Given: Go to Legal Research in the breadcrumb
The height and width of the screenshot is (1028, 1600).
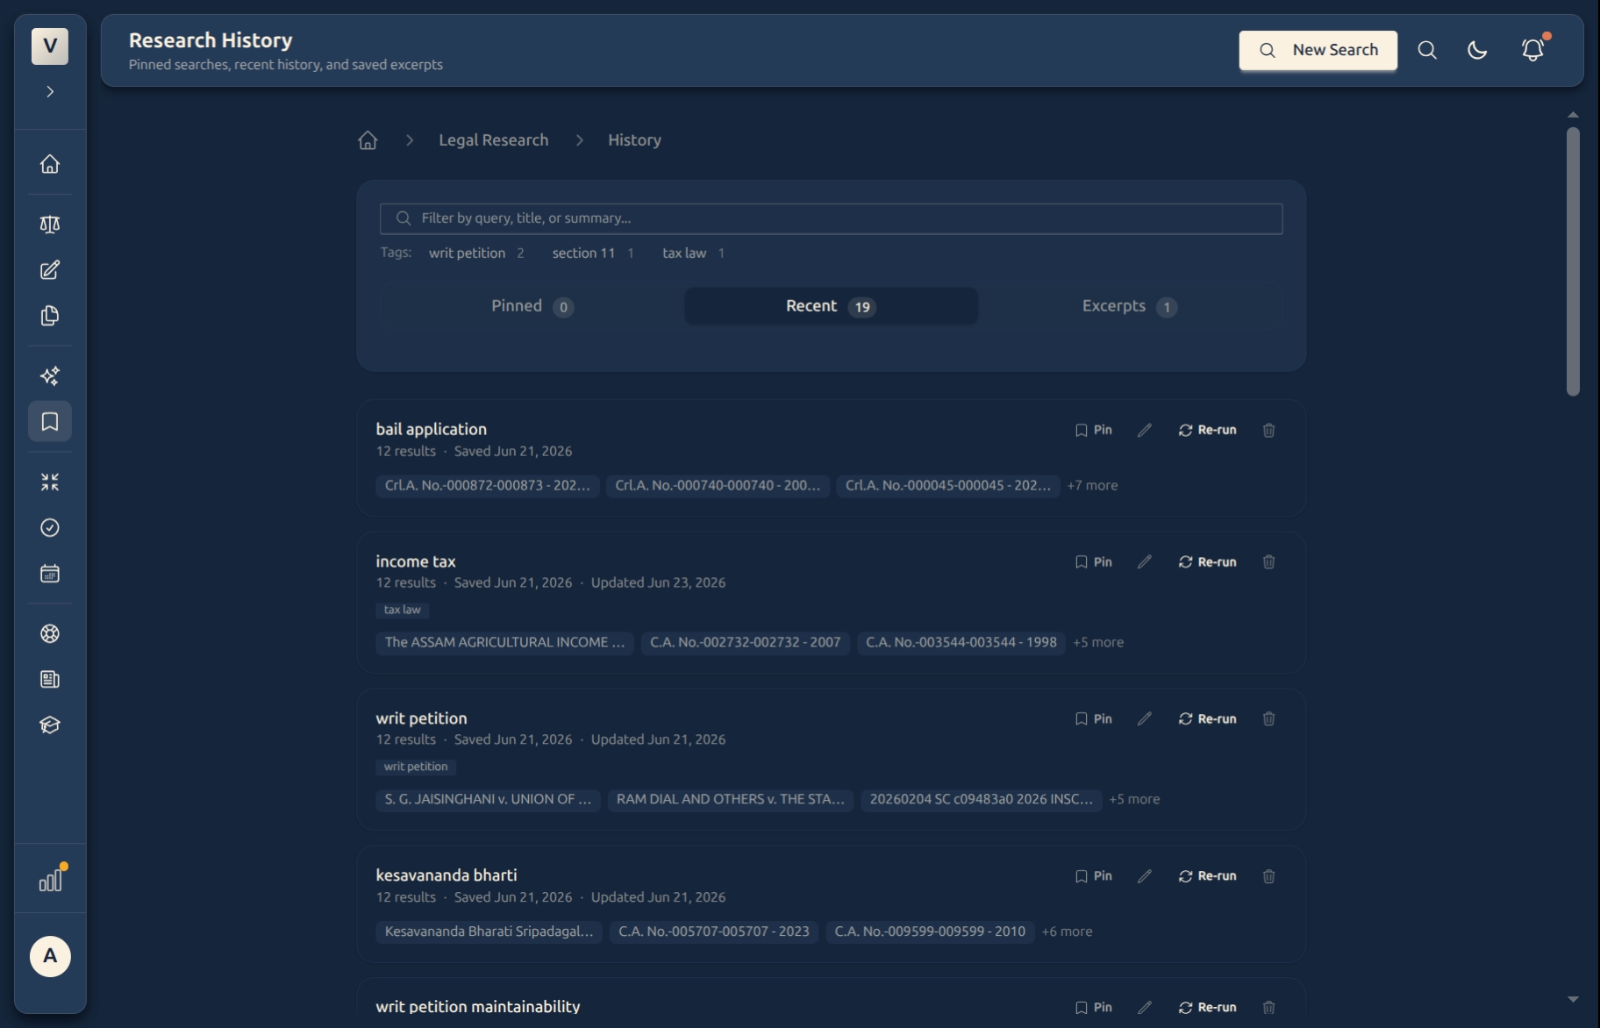Looking at the screenshot, I should (493, 140).
